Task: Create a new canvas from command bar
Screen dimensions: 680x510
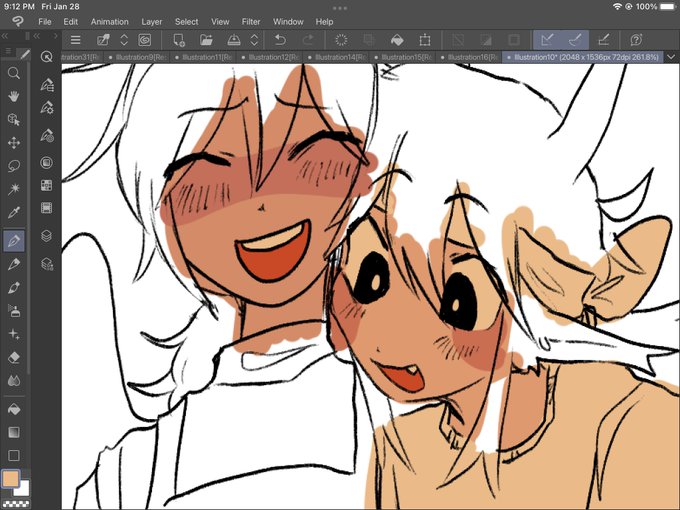Action: (x=179, y=40)
